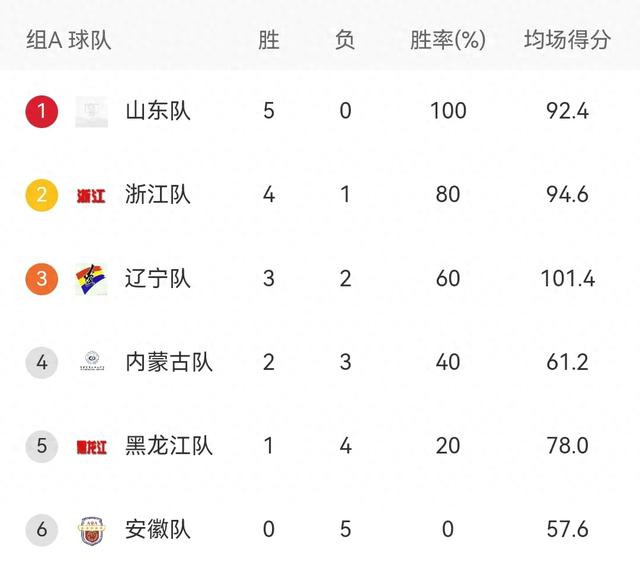The width and height of the screenshot is (640, 575).
Task: Click the red Zhejiang team logo
Action: pos(91,196)
